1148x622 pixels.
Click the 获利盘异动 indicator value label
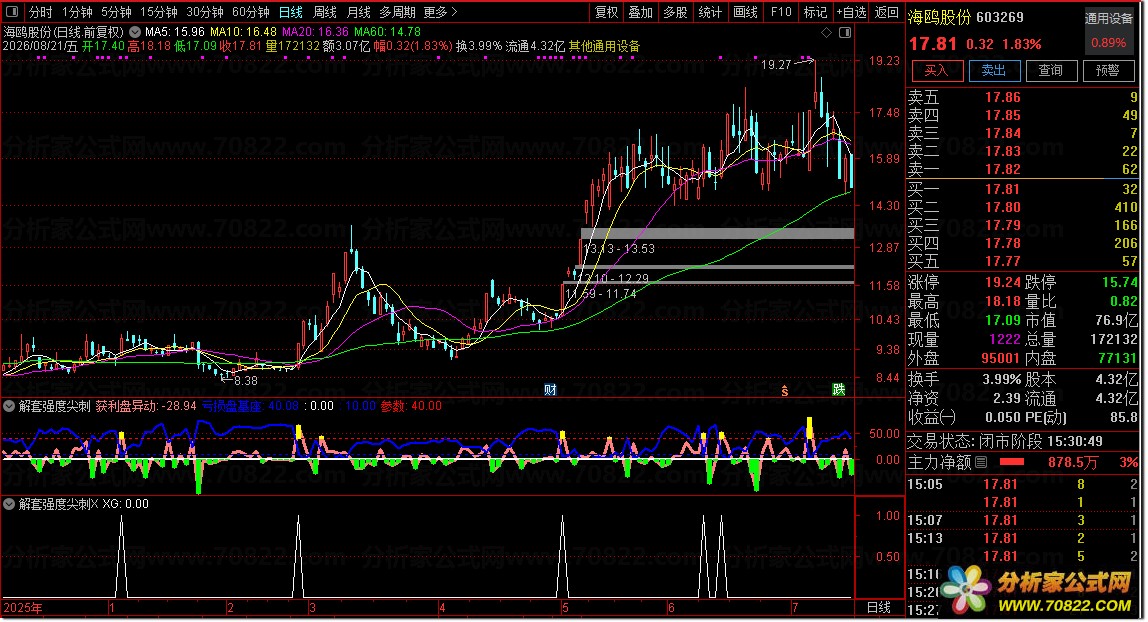click(x=146, y=406)
